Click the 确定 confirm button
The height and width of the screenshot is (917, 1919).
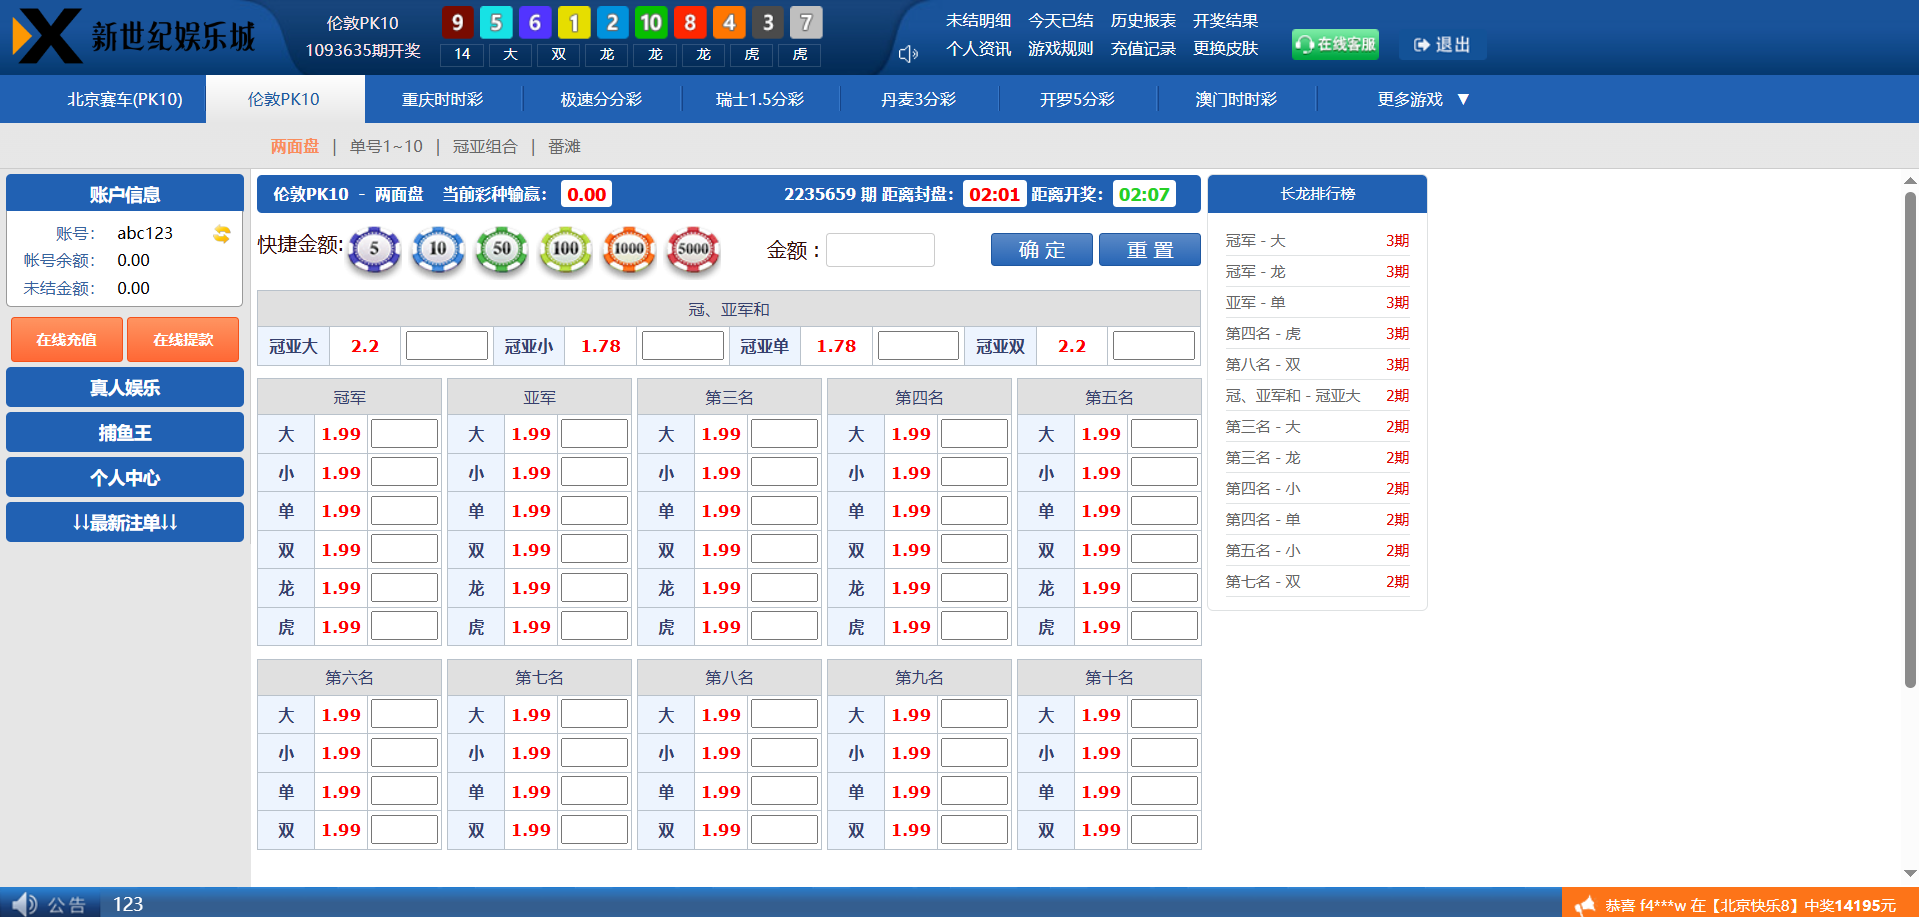[x=1042, y=250]
